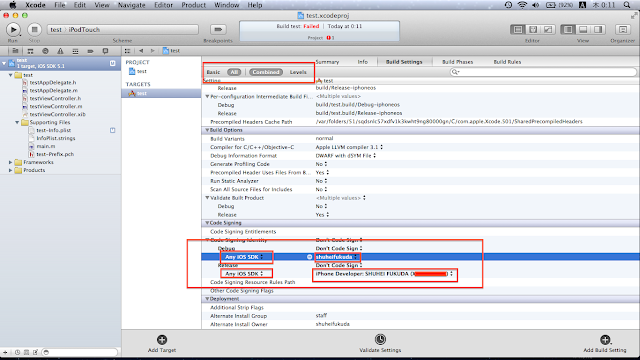Viewport: 640px width, 360px height.
Task: Show the Debug navigator icon
Action: (x=75, y=51)
